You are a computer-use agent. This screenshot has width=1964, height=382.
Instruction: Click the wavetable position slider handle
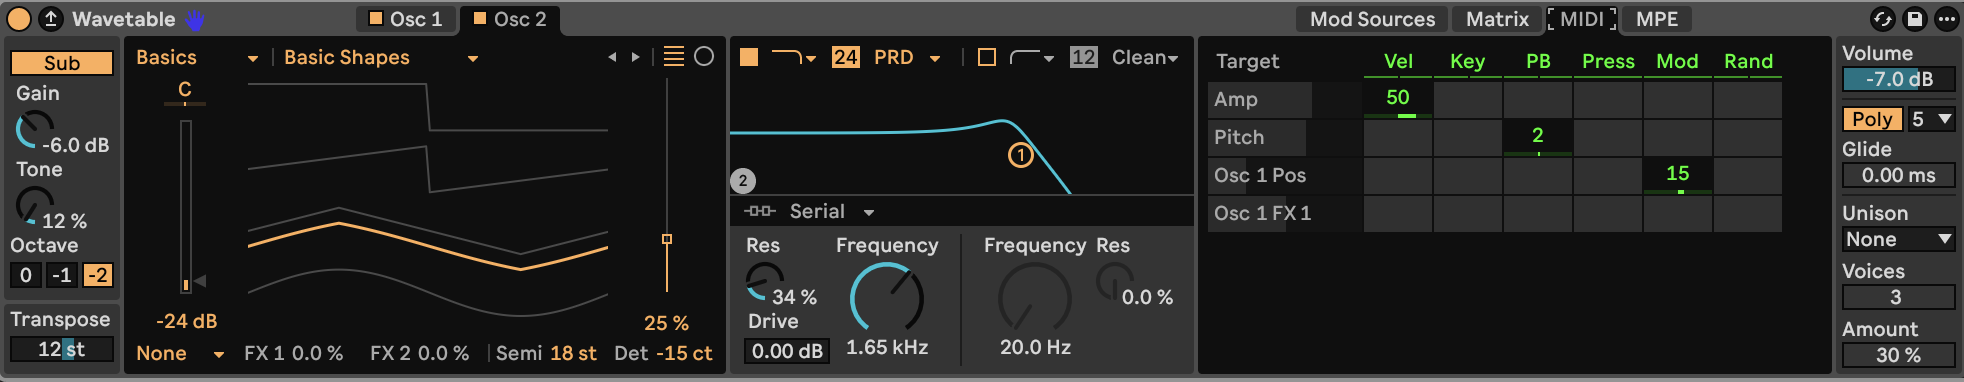click(667, 239)
